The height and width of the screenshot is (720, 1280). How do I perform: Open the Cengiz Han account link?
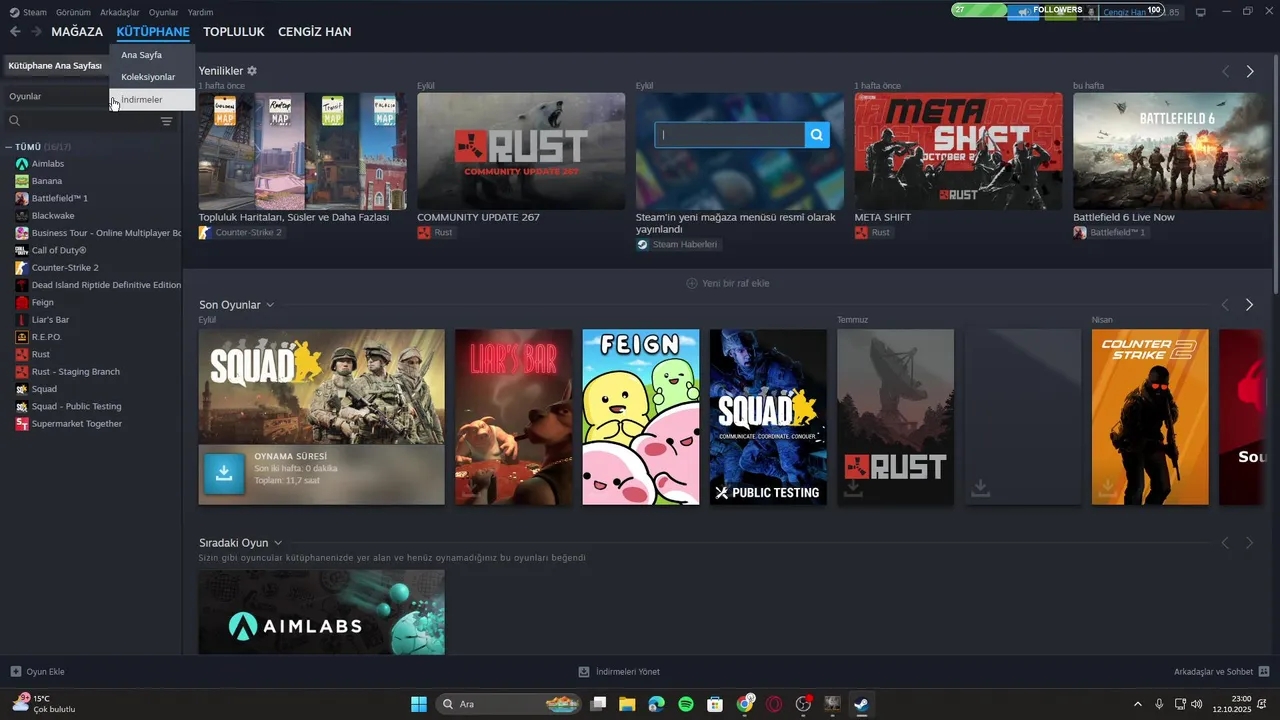[x=1124, y=12]
